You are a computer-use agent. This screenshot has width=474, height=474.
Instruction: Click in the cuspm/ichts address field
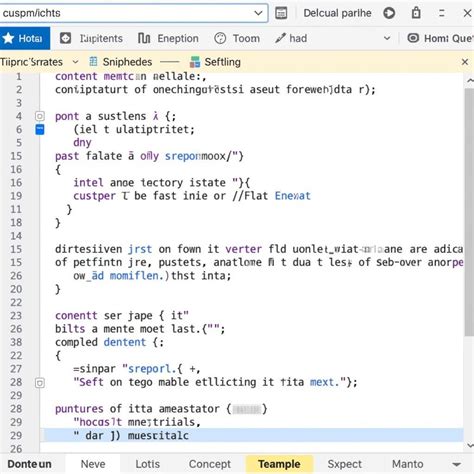(133, 13)
